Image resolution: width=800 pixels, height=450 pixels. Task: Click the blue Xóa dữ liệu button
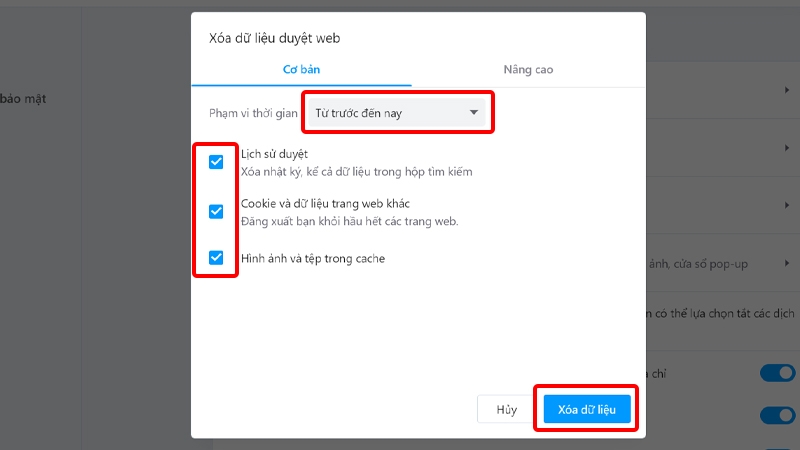[x=587, y=408]
